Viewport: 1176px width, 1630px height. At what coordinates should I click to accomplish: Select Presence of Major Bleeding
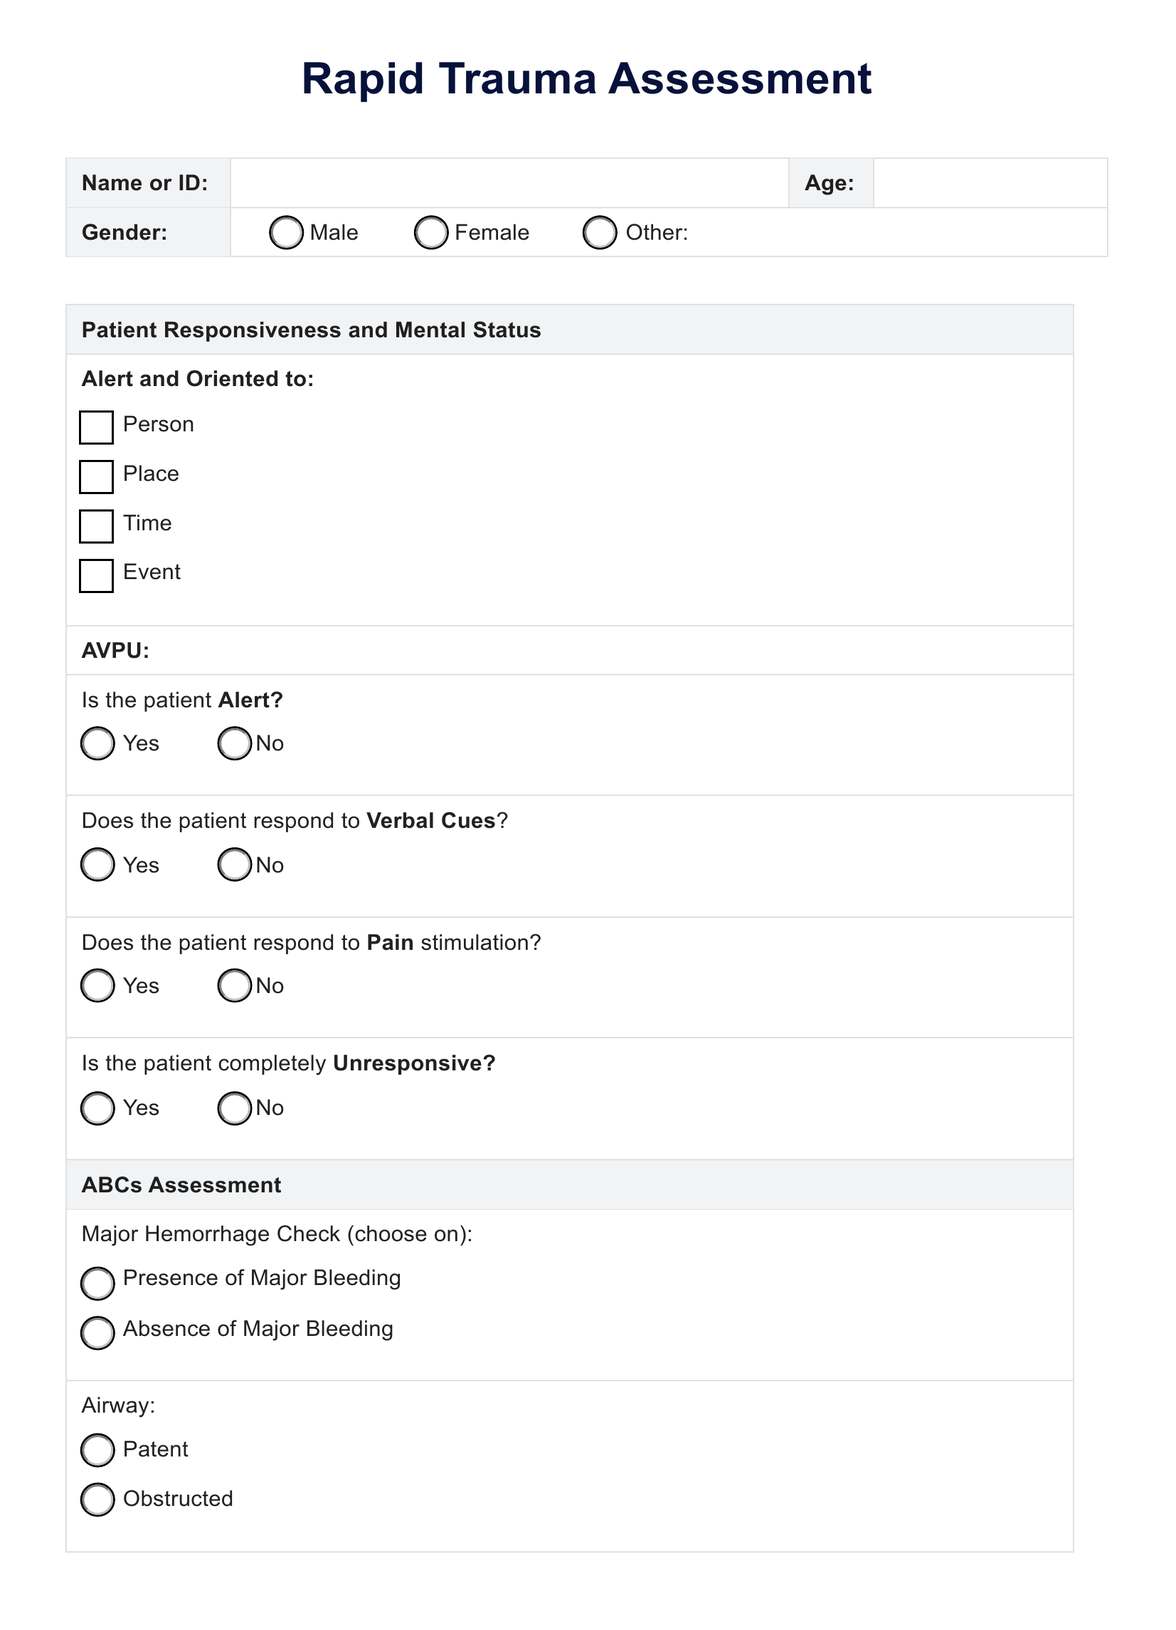98,1283
